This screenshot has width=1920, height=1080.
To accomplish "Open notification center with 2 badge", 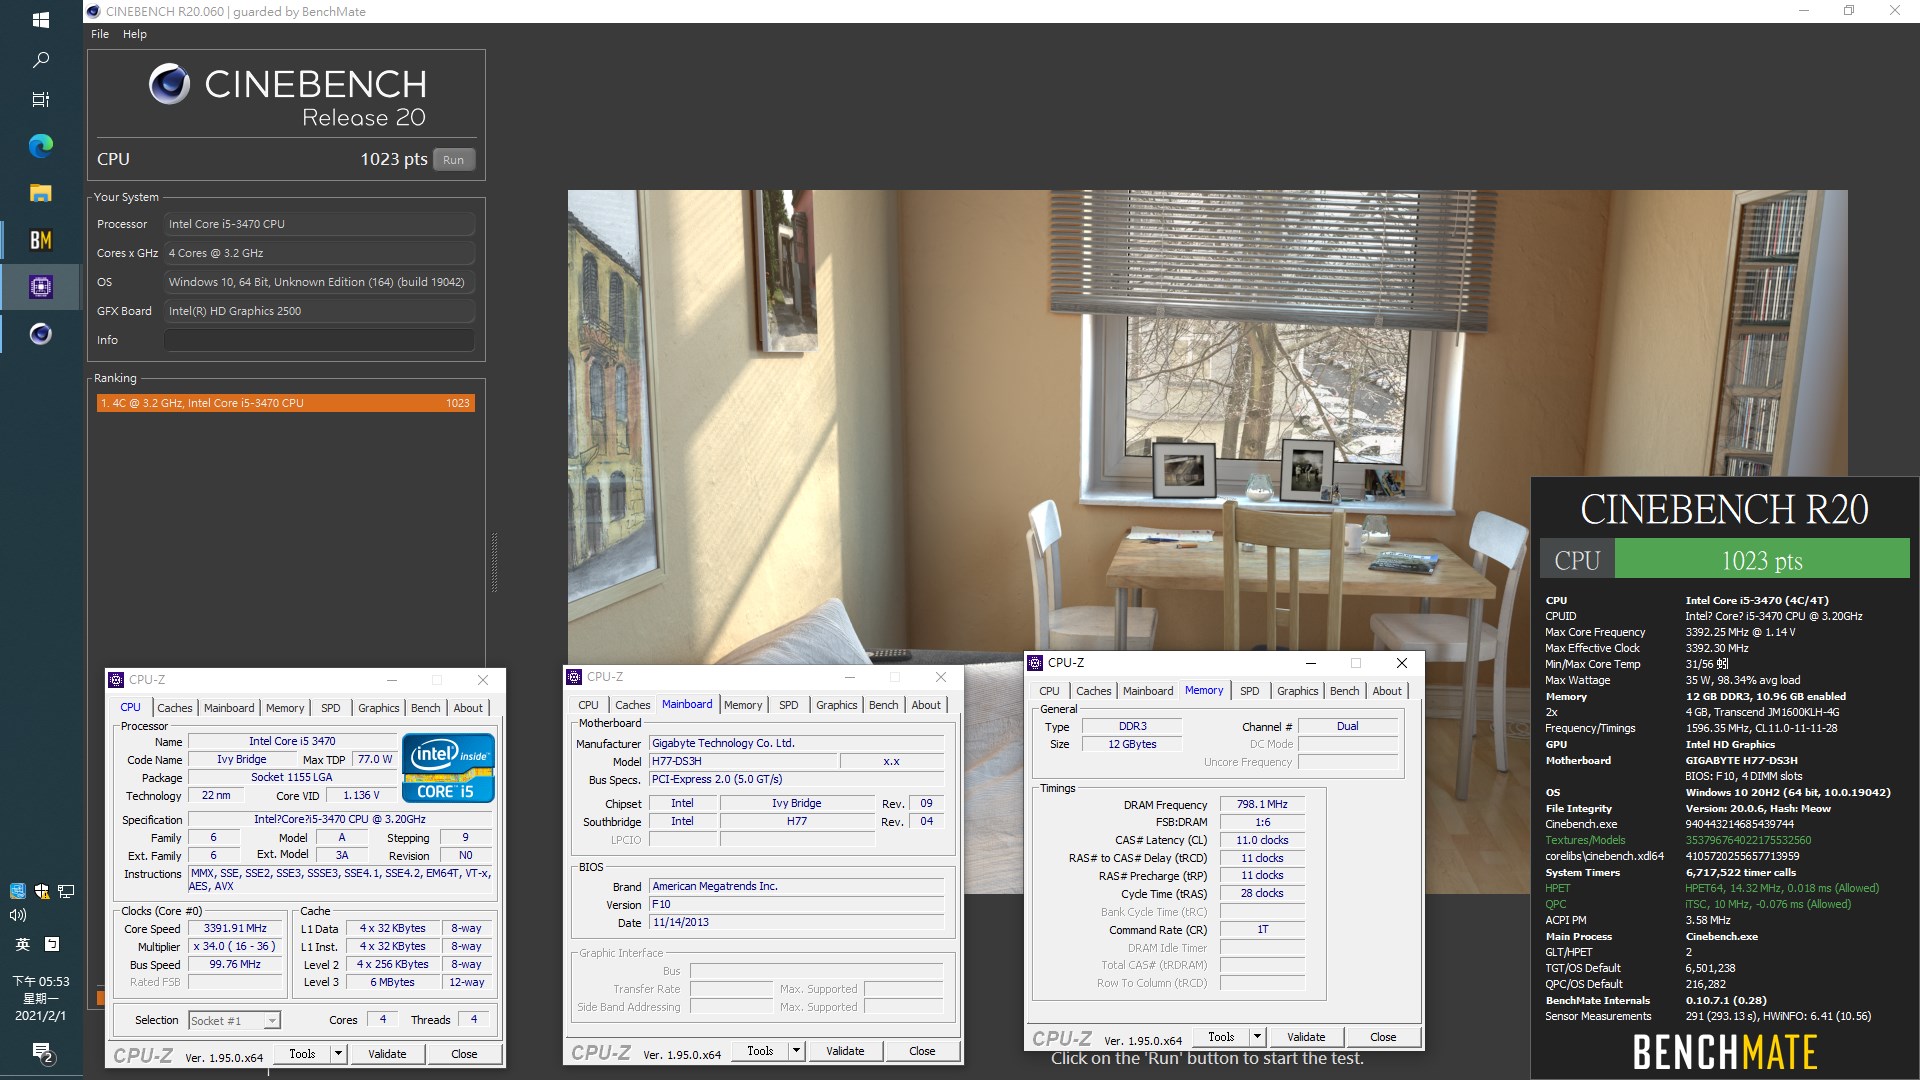I will click(x=42, y=1052).
